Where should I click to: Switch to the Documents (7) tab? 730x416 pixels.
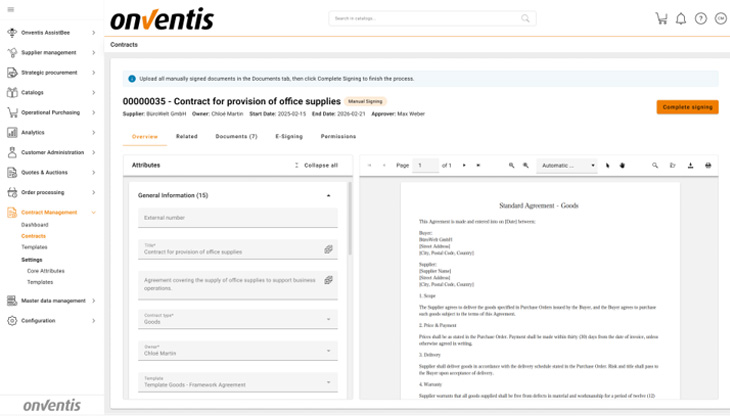236,136
